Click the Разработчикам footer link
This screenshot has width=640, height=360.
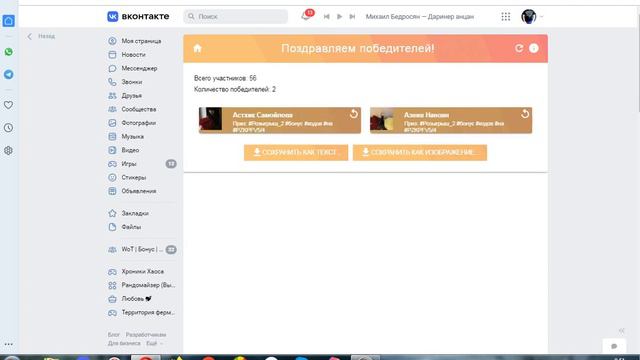pos(146,335)
